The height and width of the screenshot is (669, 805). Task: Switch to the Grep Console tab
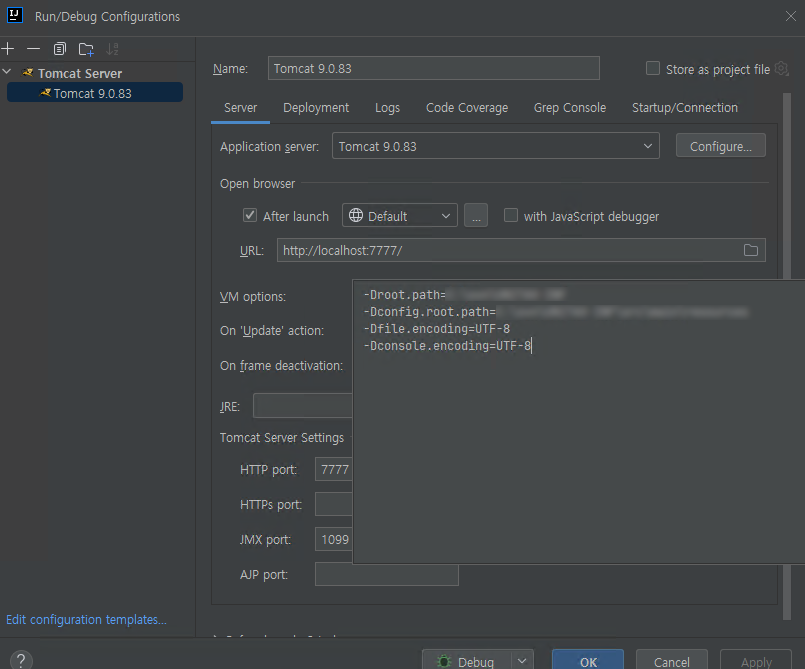point(569,108)
